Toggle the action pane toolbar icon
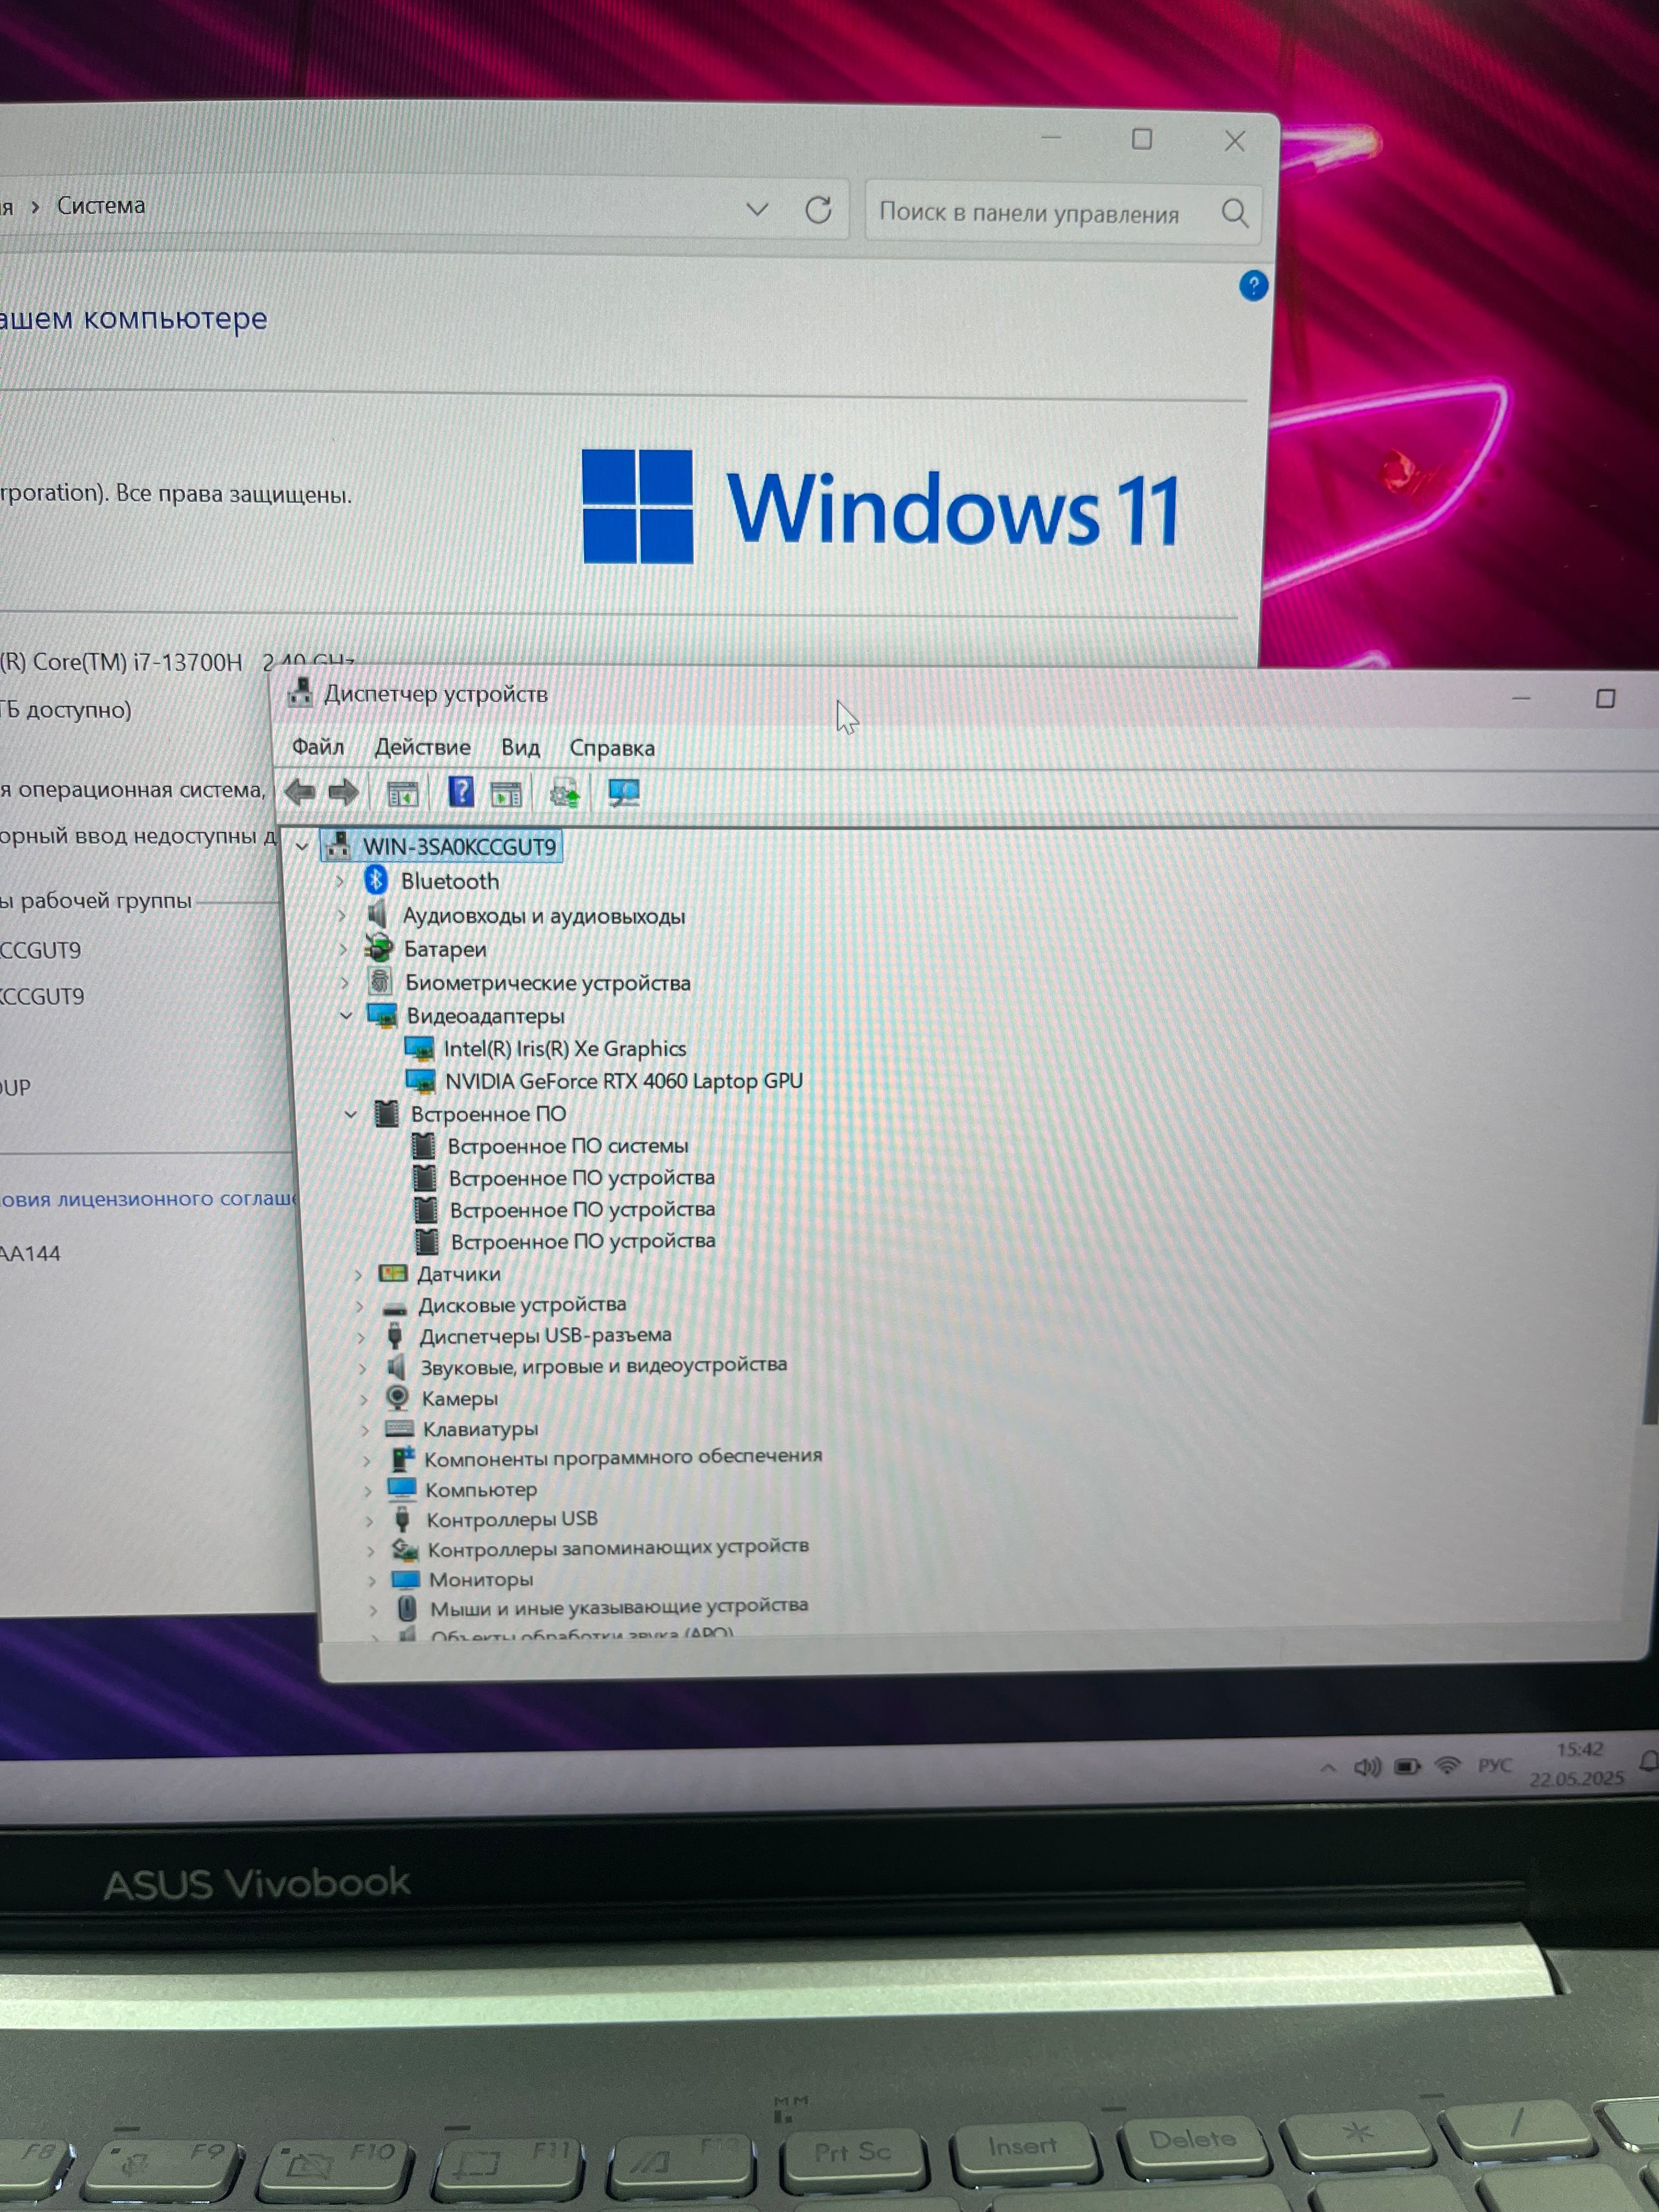 tap(507, 794)
